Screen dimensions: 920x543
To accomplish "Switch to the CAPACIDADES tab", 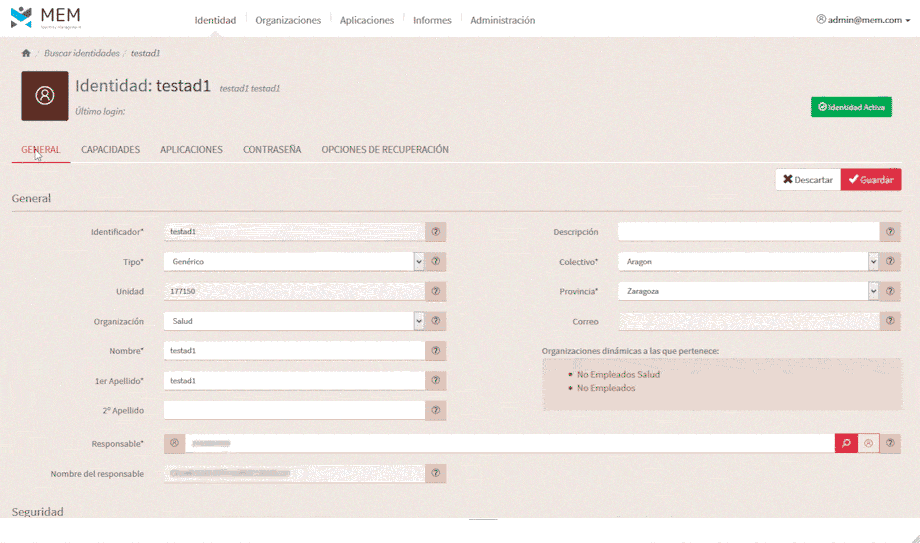I will [x=110, y=150].
